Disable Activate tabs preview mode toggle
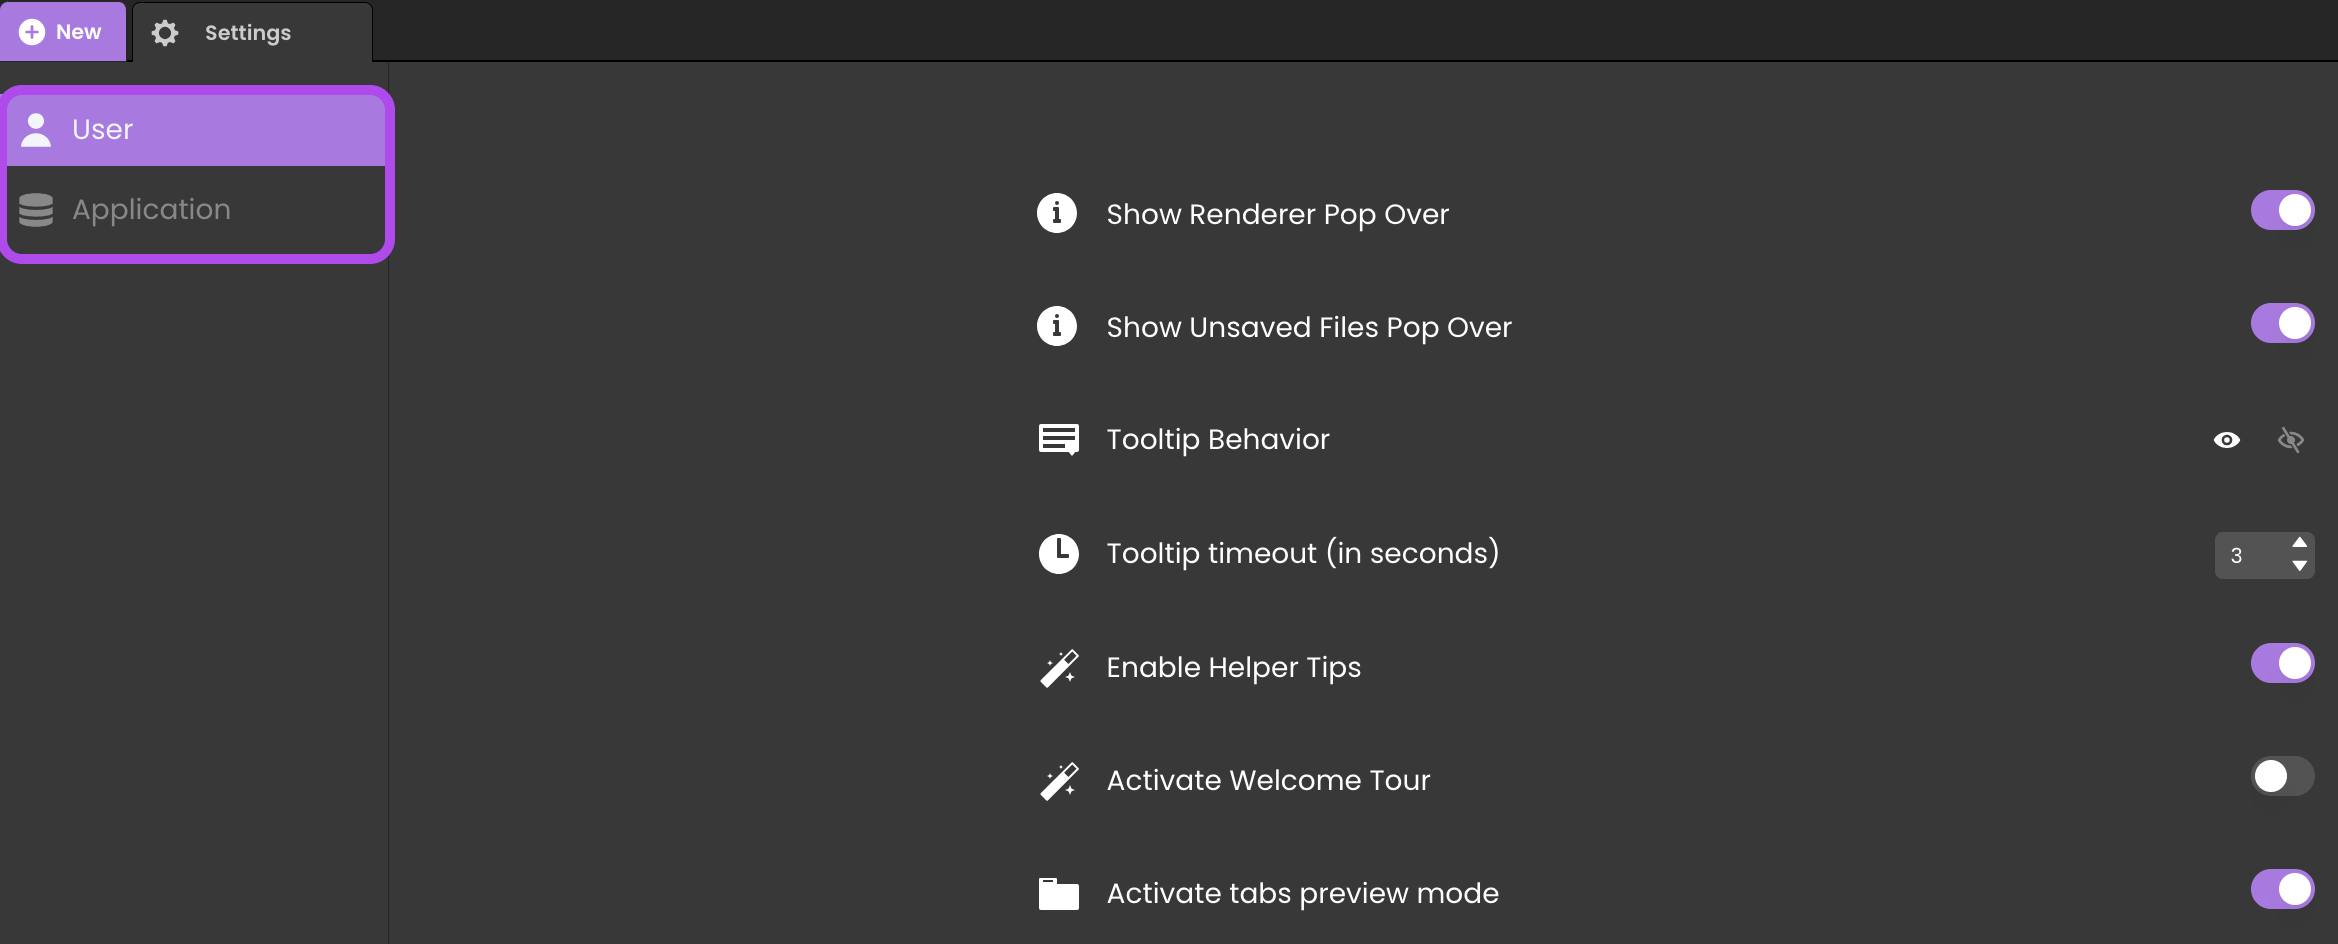 pyautogui.click(x=2282, y=889)
